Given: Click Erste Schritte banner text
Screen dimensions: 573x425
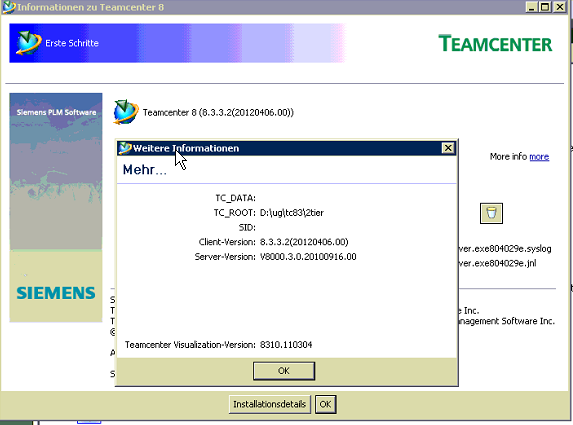Looking at the screenshot, I should click(72, 43).
